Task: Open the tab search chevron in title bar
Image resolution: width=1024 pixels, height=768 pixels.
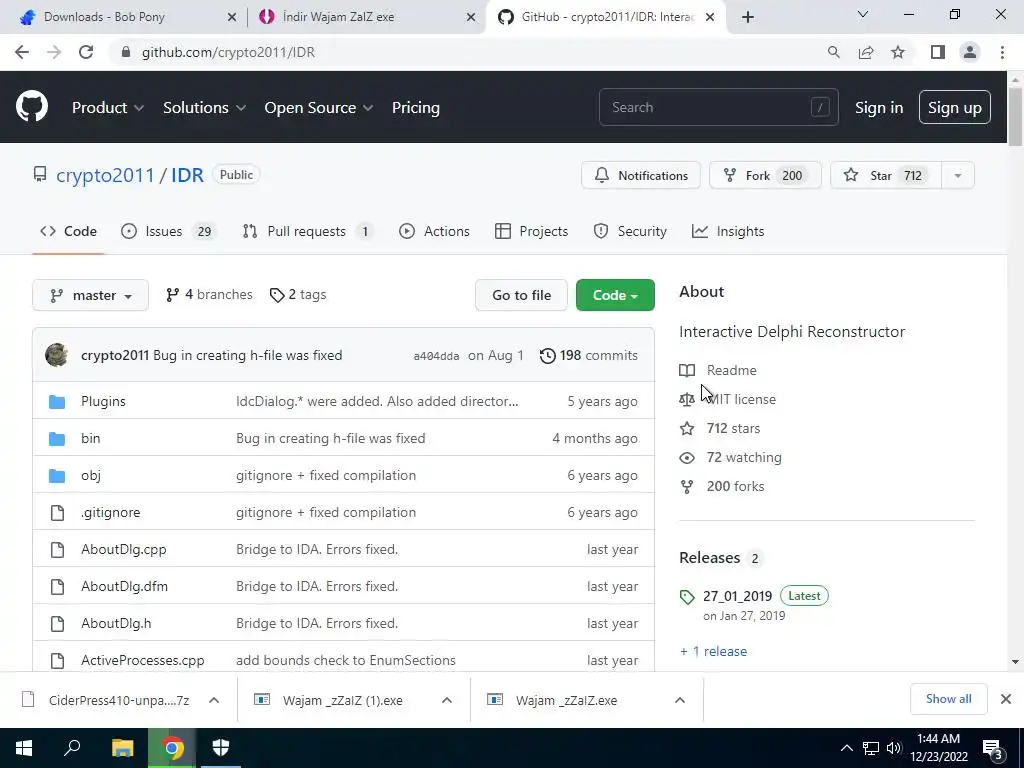Action: coord(863,14)
